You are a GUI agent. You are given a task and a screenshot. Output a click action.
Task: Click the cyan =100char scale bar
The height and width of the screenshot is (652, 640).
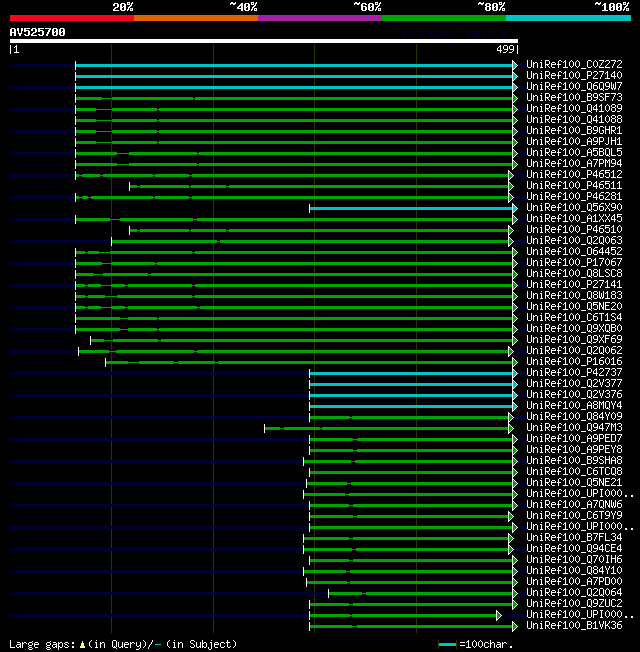tap(447, 645)
